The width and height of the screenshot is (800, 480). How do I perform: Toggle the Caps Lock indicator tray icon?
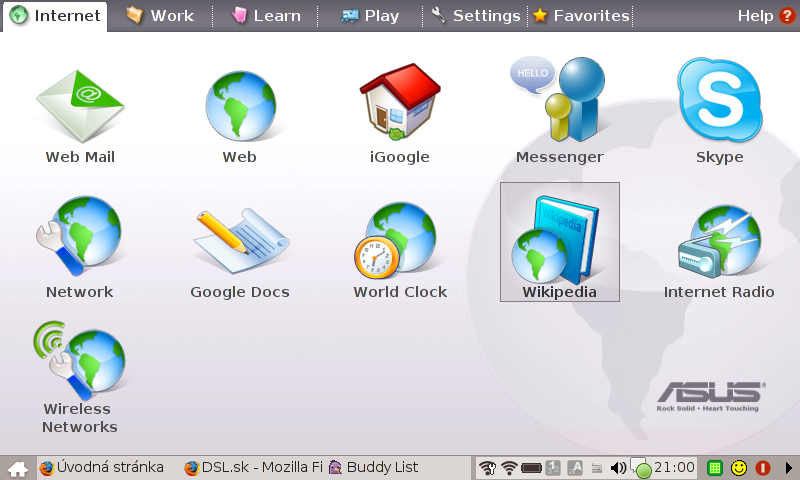tap(575, 468)
